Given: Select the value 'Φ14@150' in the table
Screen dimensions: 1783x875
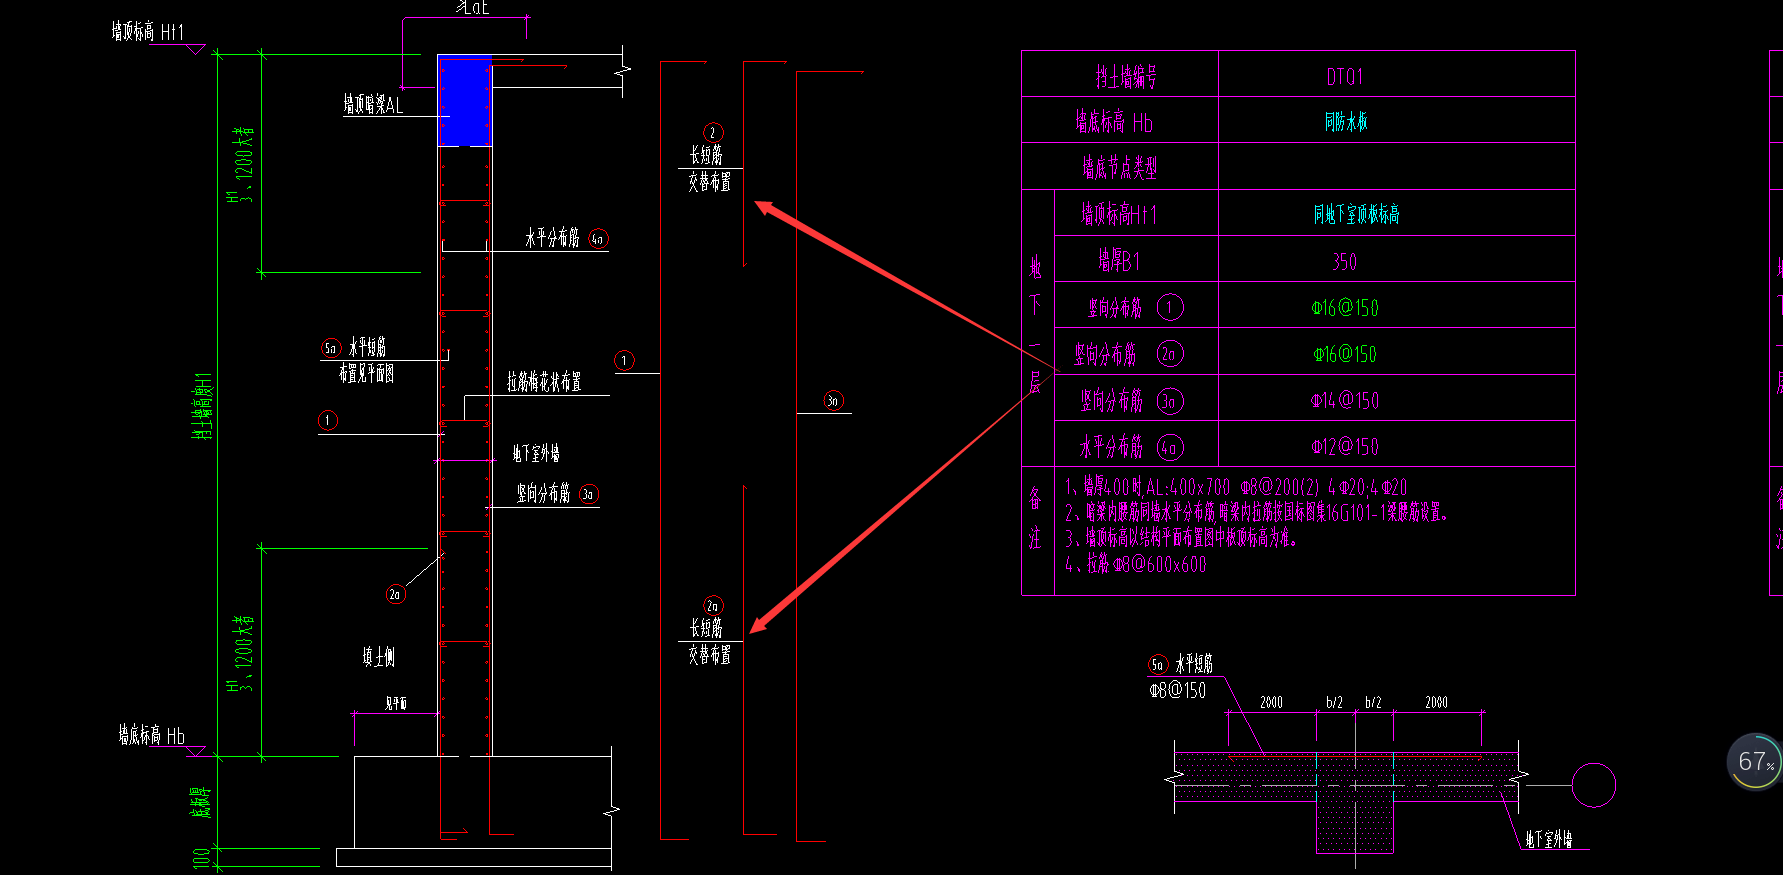Looking at the screenshot, I should [x=1345, y=401].
